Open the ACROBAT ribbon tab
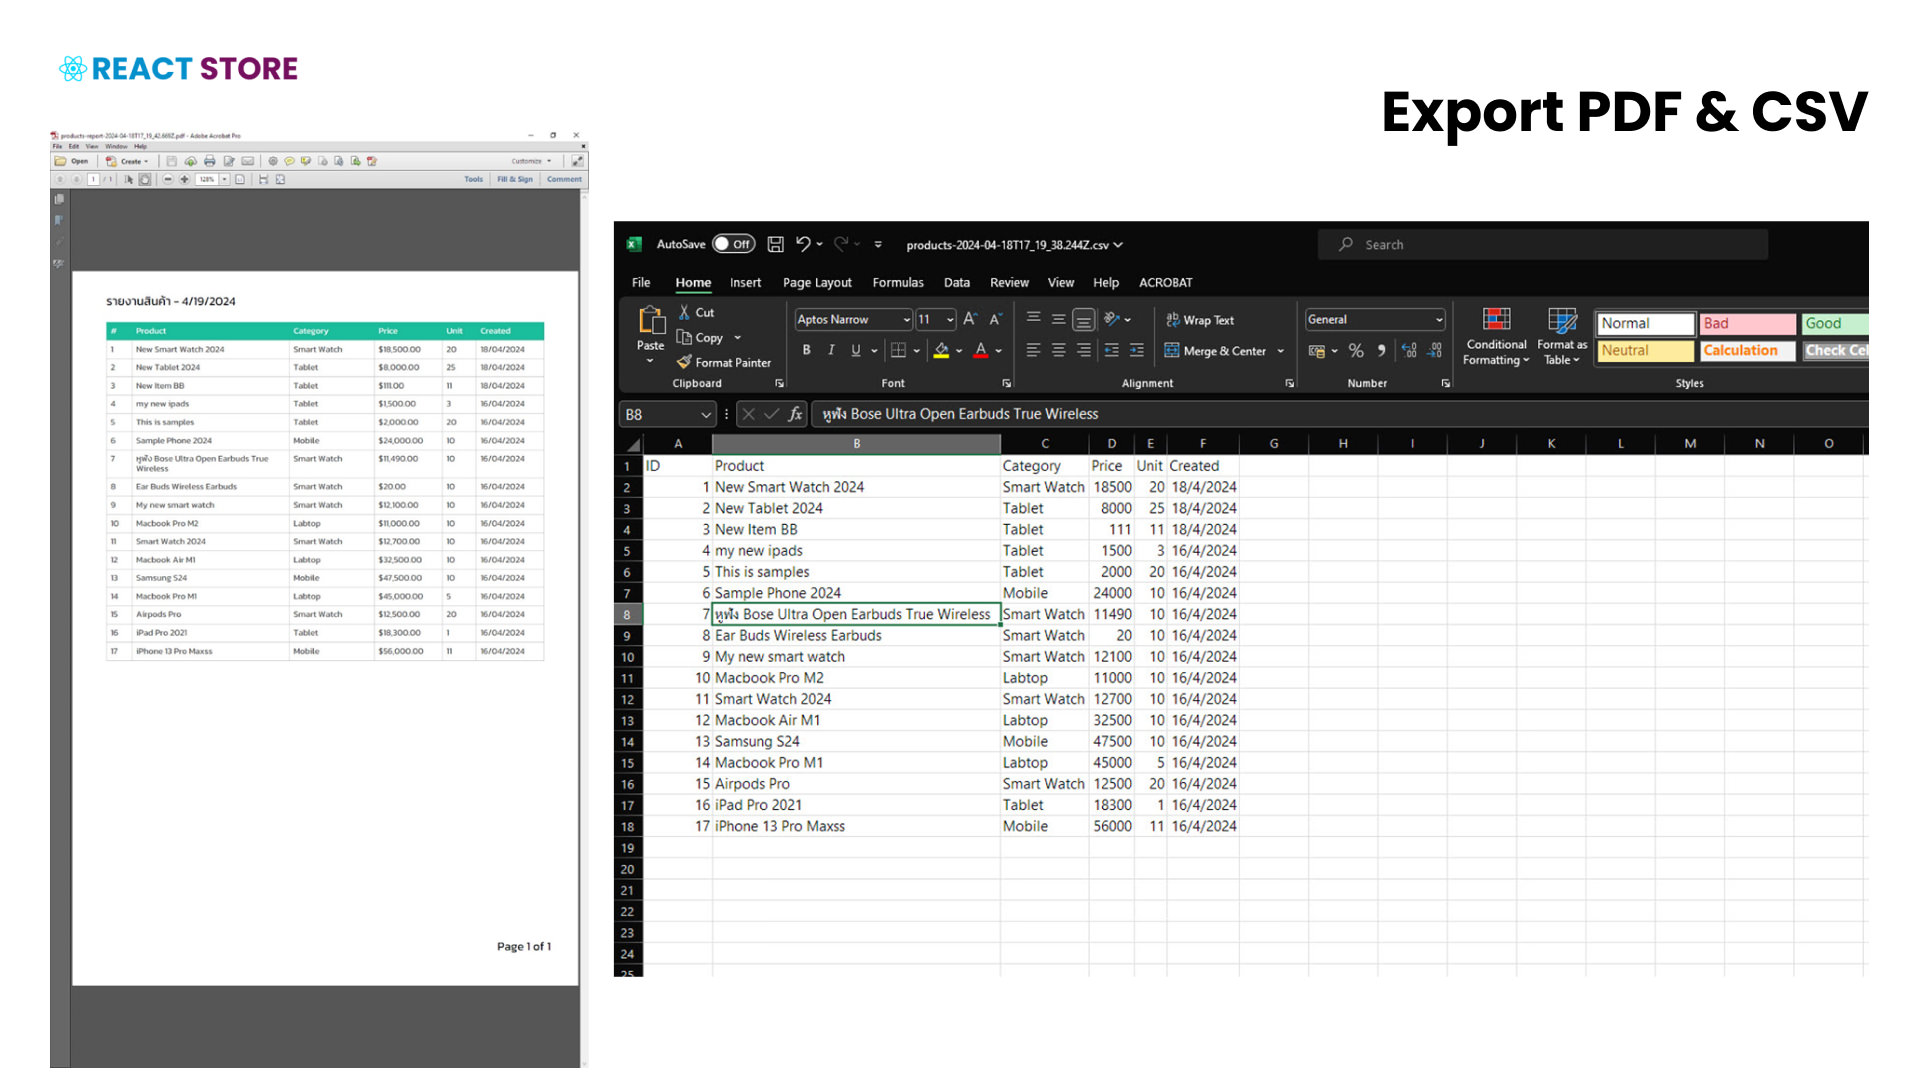1920x1080 pixels. click(1165, 283)
